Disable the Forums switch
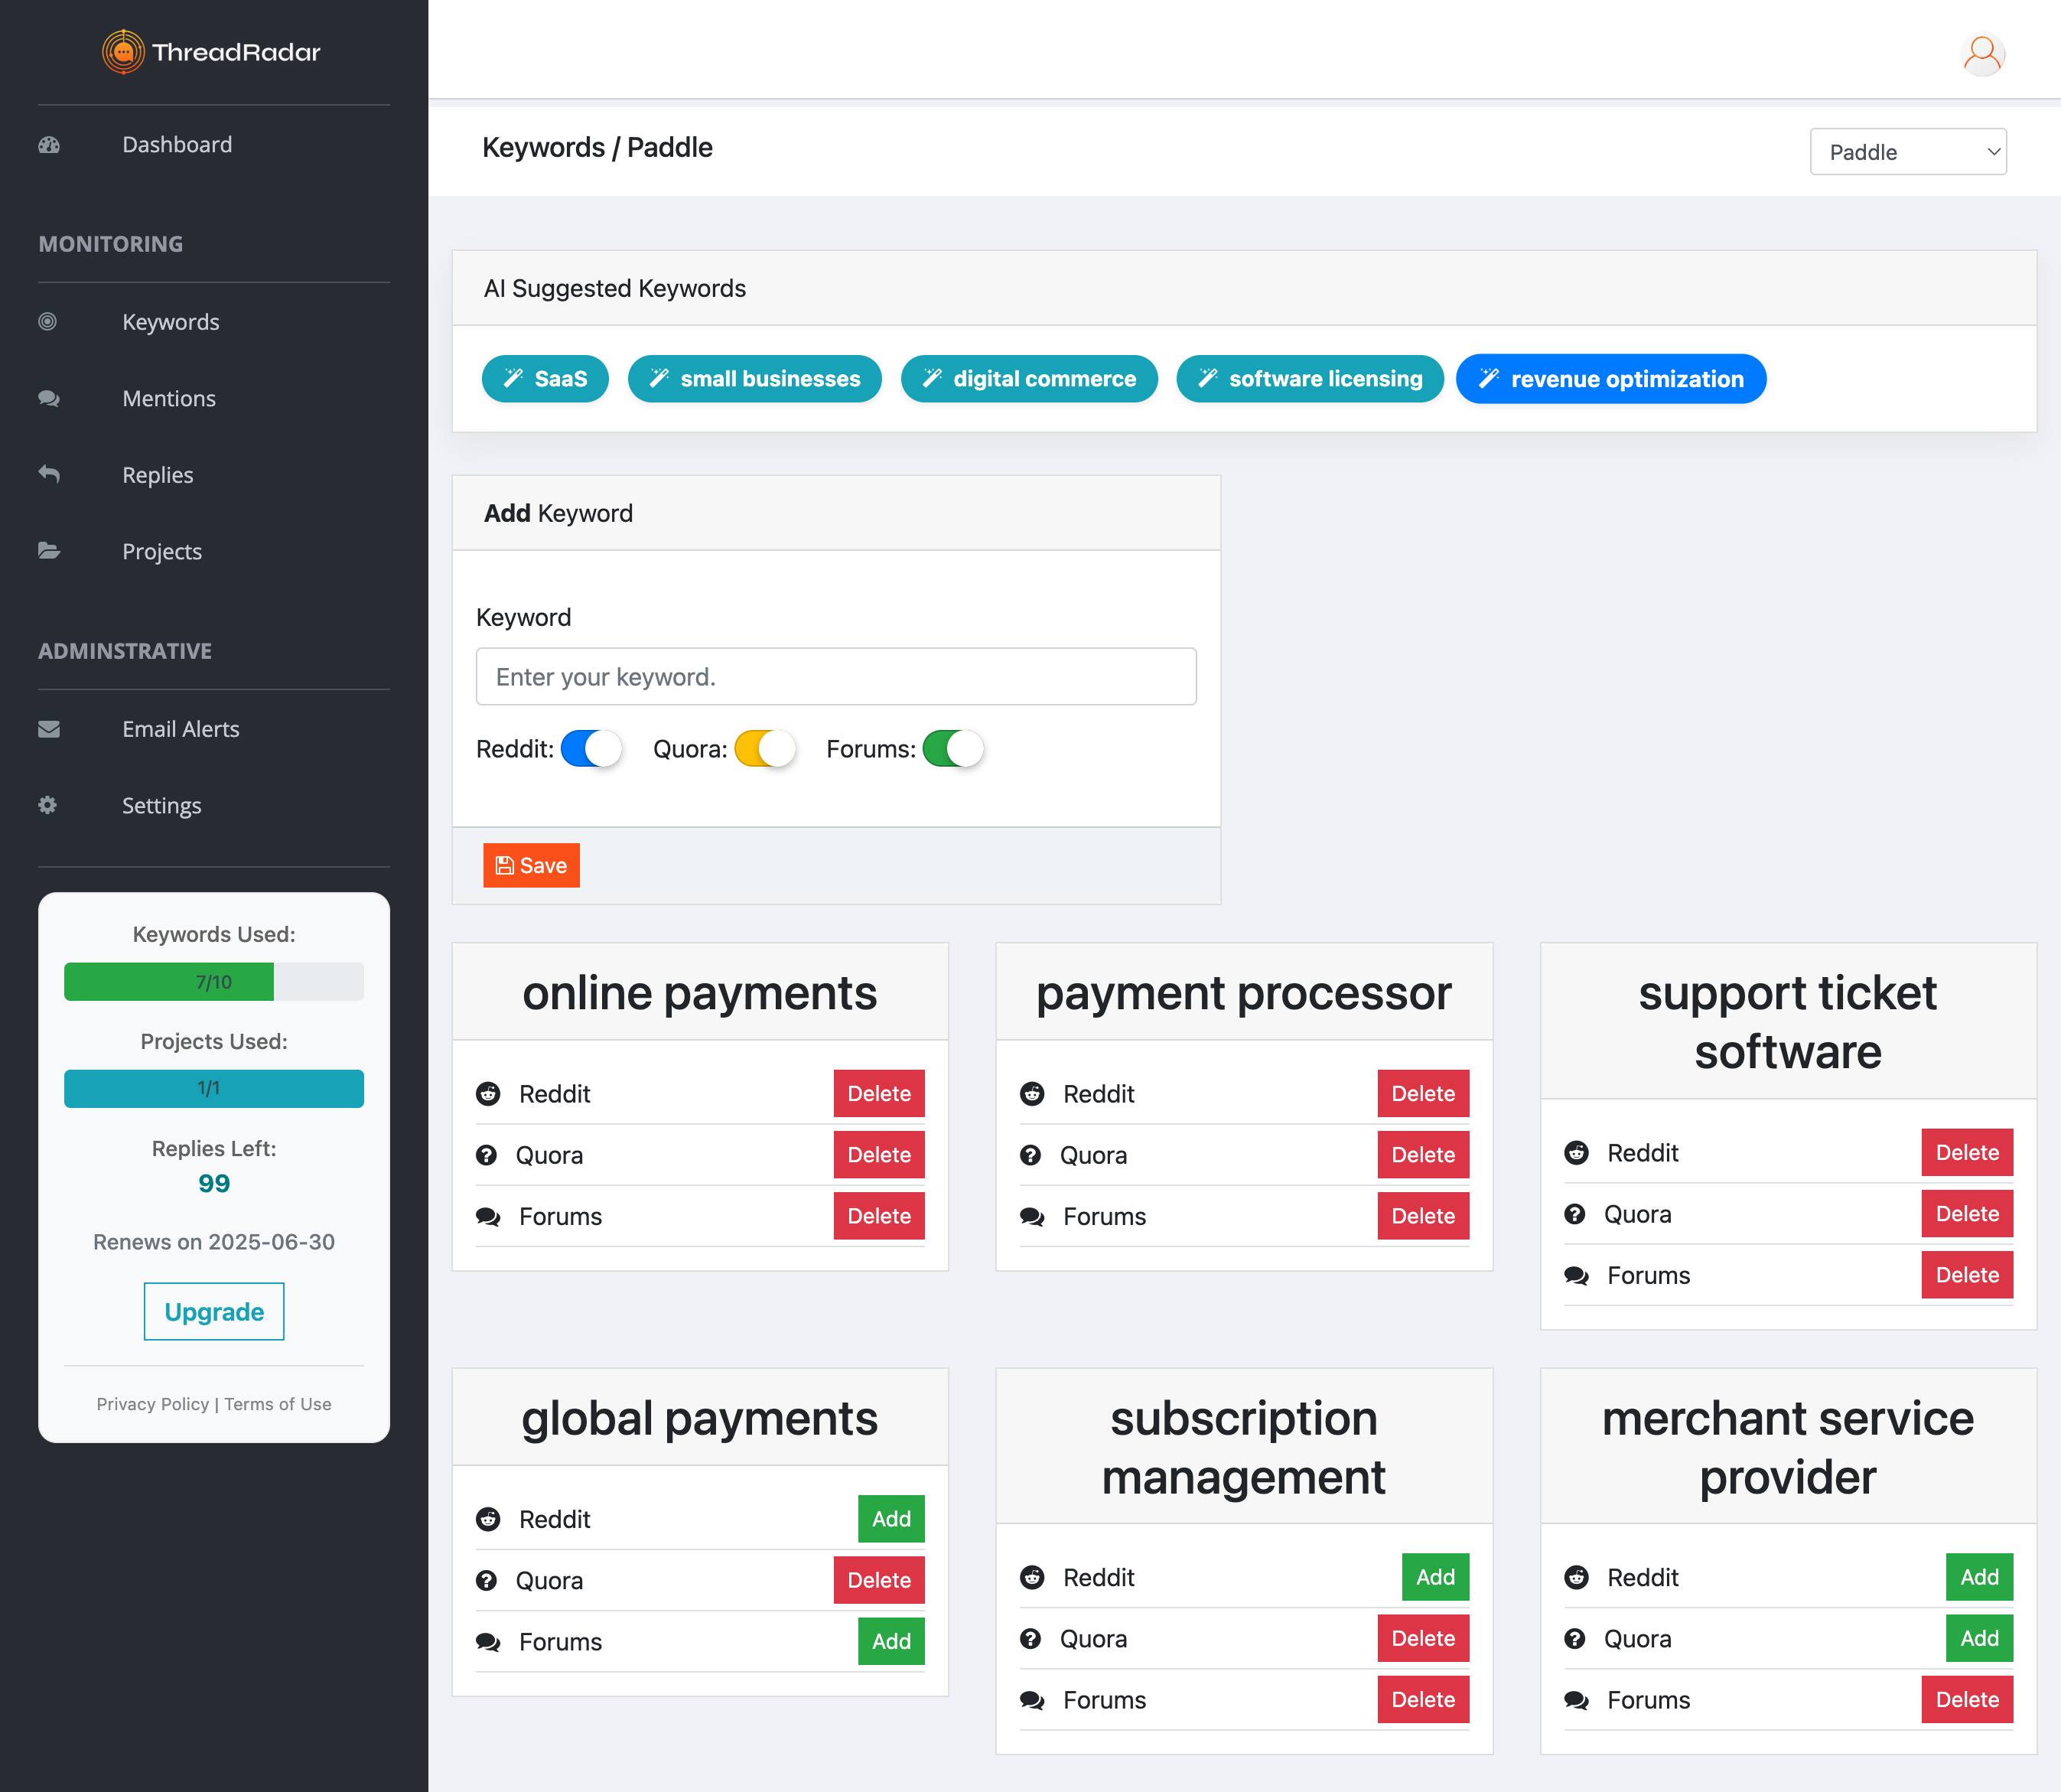This screenshot has height=1792, width=2061. (952, 749)
